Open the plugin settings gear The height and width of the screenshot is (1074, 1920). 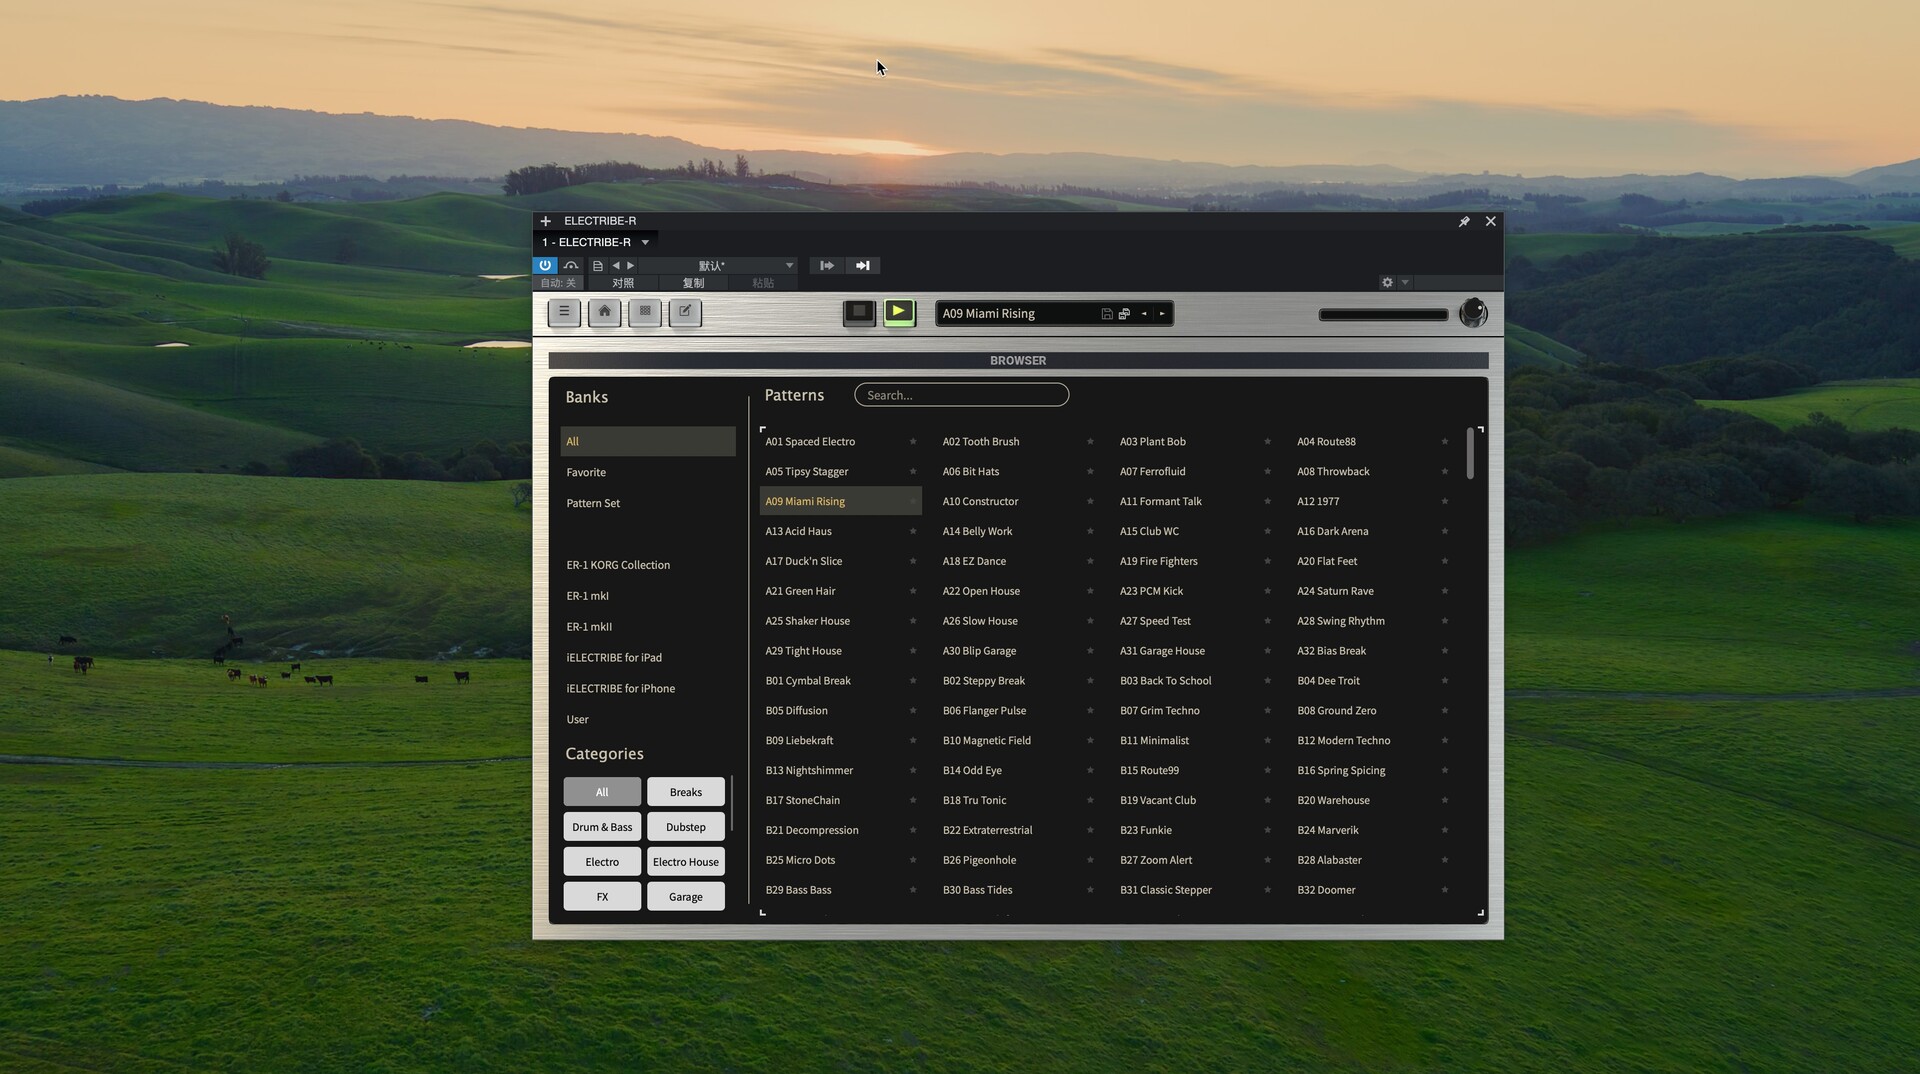click(1387, 282)
